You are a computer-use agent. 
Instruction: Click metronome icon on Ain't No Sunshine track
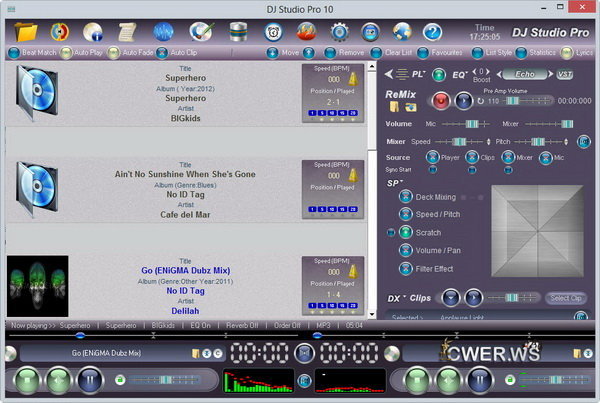click(x=353, y=175)
